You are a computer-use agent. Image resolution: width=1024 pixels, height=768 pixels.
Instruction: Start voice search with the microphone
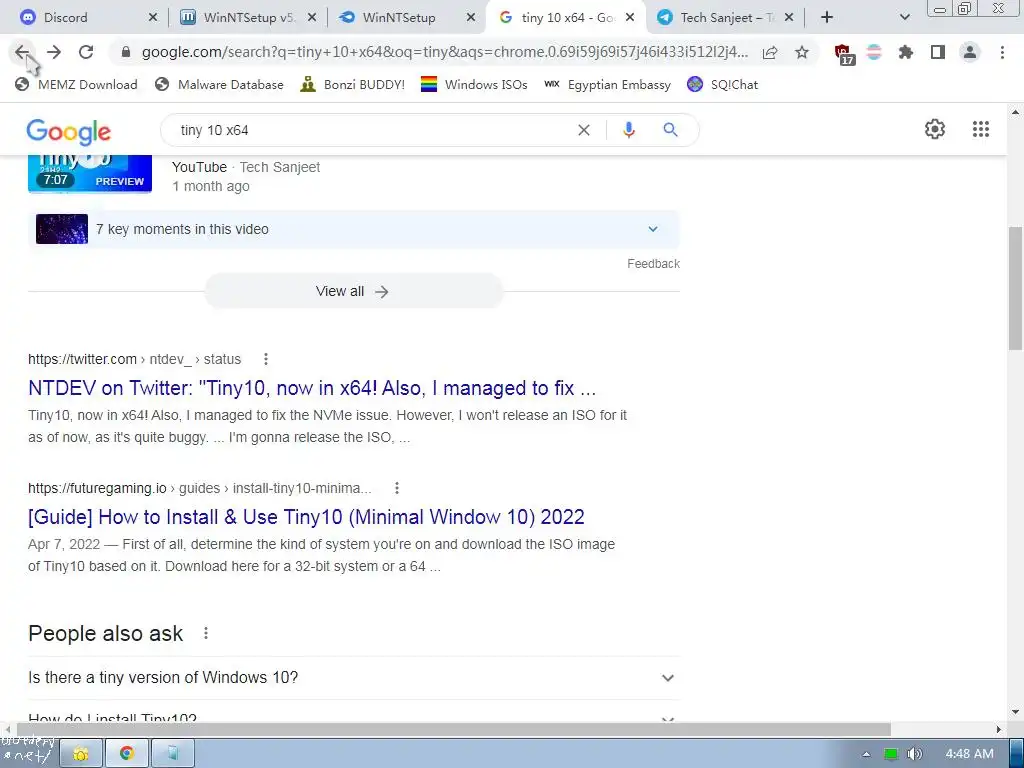click(629, 130)
